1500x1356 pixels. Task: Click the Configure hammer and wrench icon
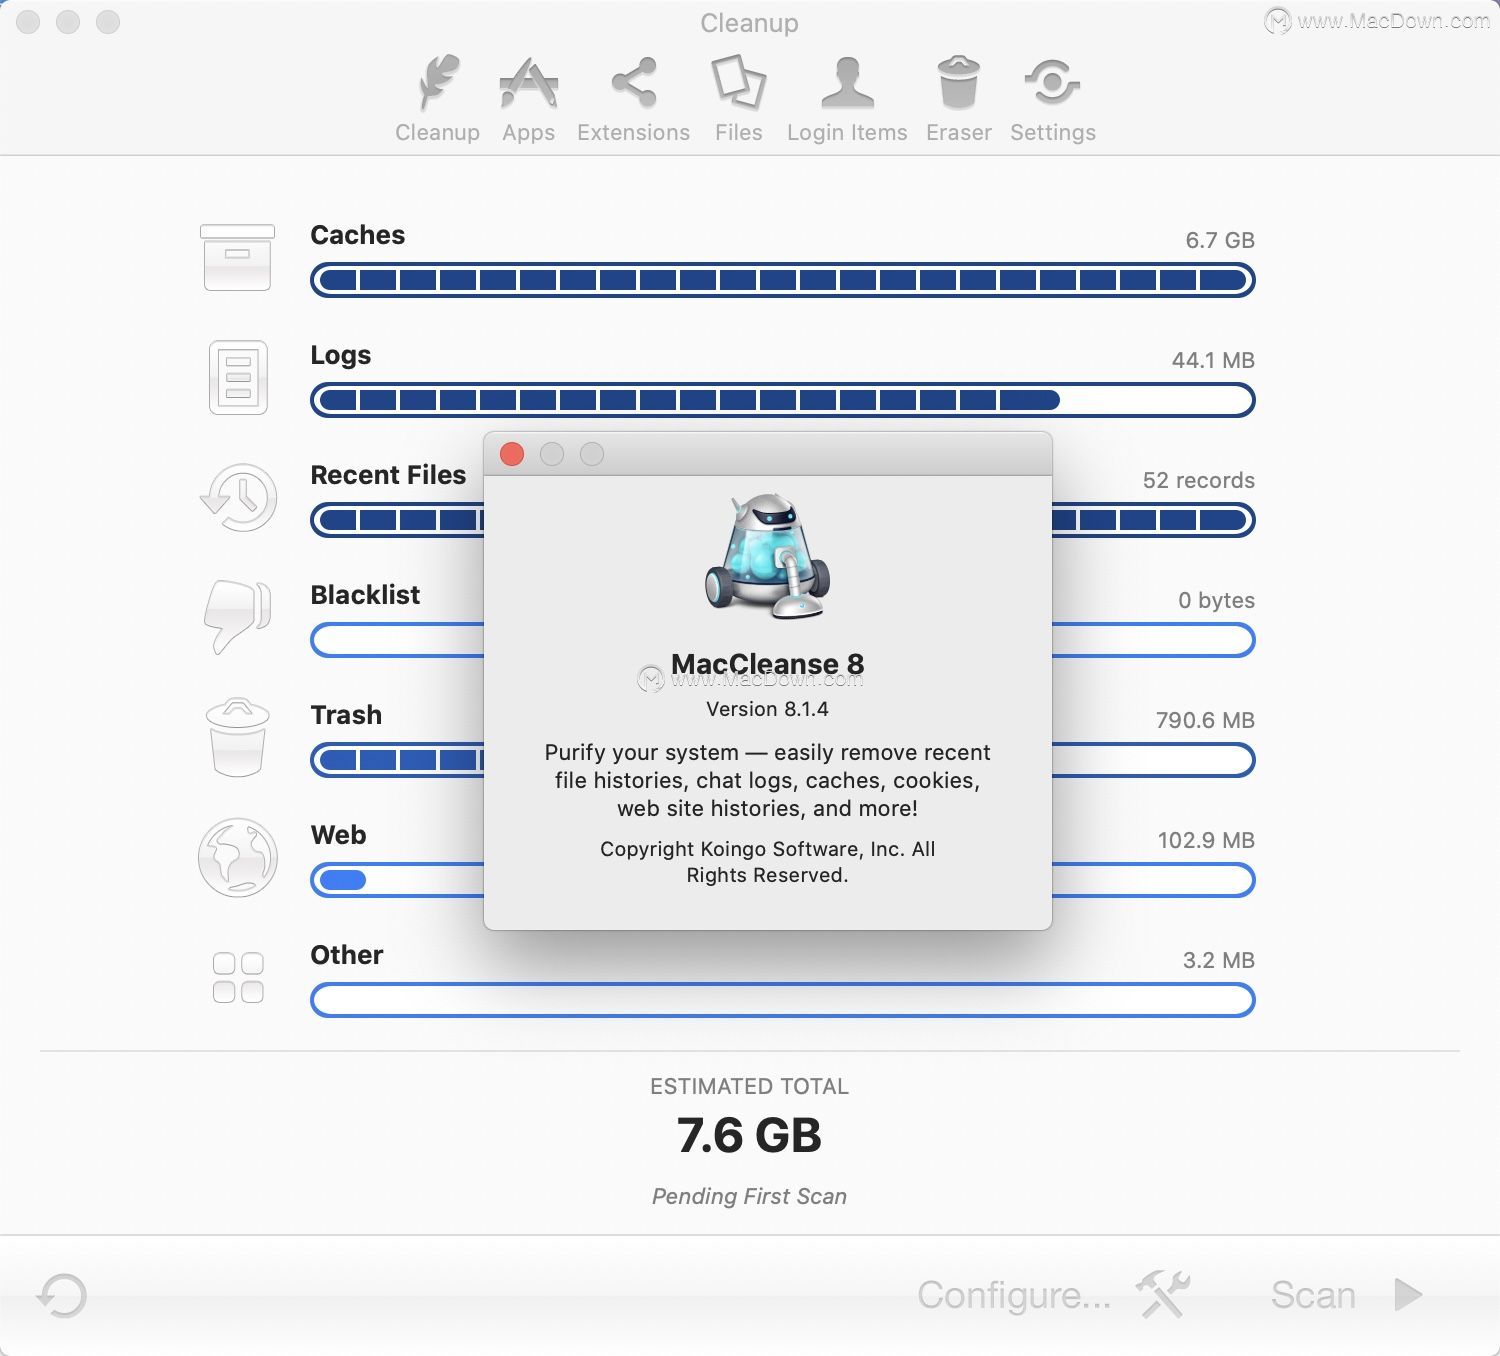pyautogui.click(x=1163, y=1294)
